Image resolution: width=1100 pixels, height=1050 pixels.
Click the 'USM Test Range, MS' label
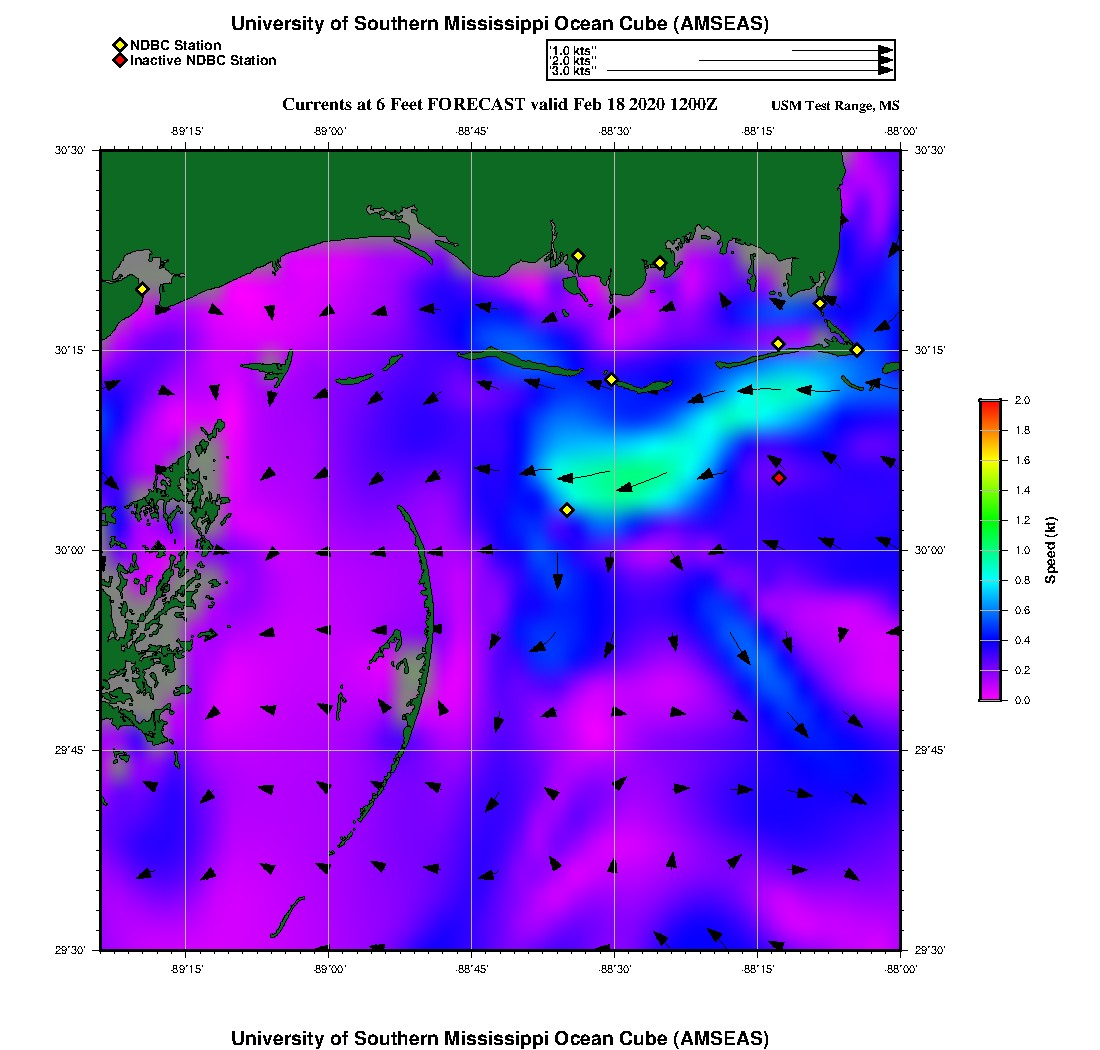click(x=835, y=106)
